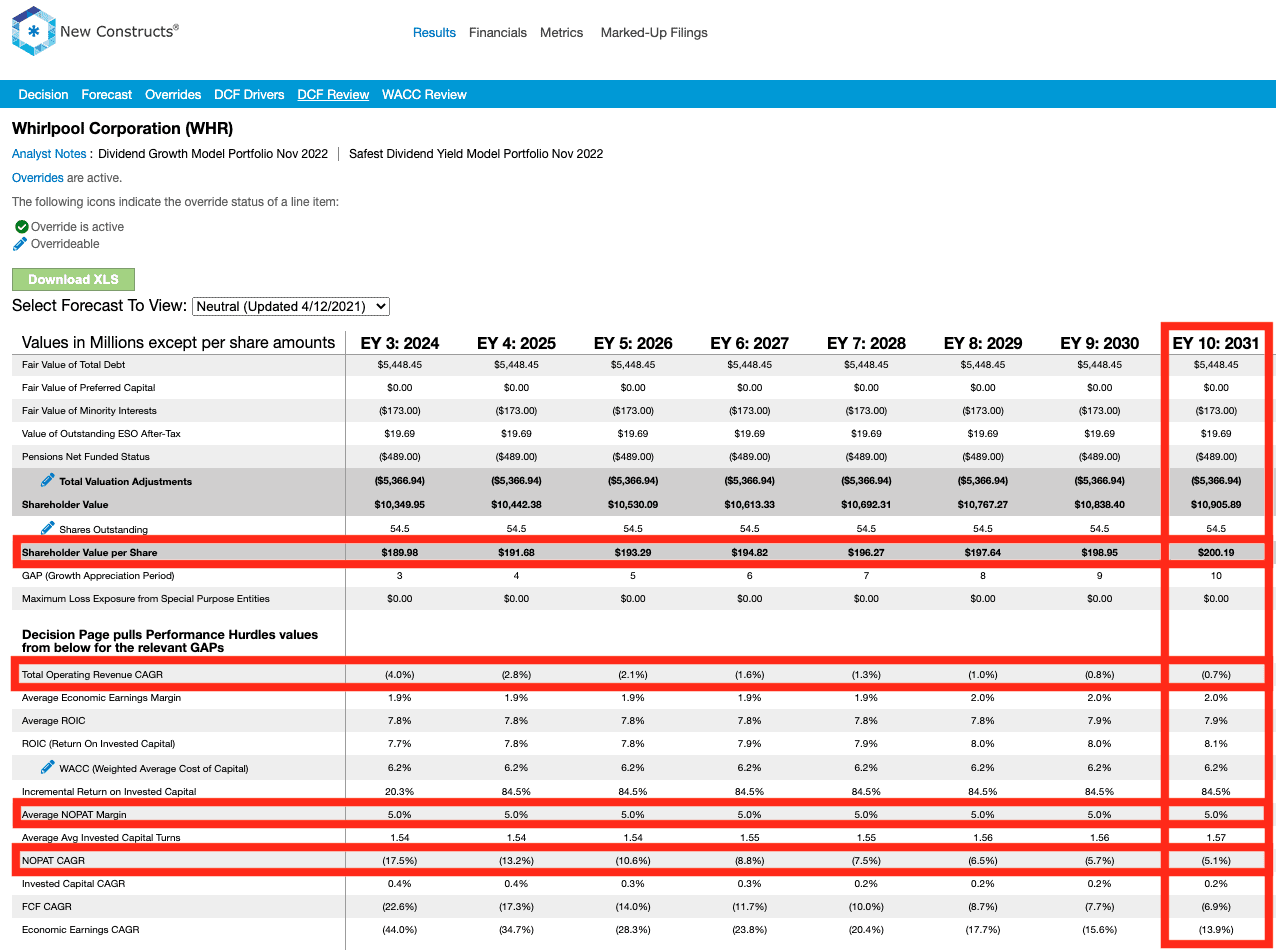
Task: Click Dividend Growth Model Portfolio Nov 2022 note
Action: tap(213, 154)
